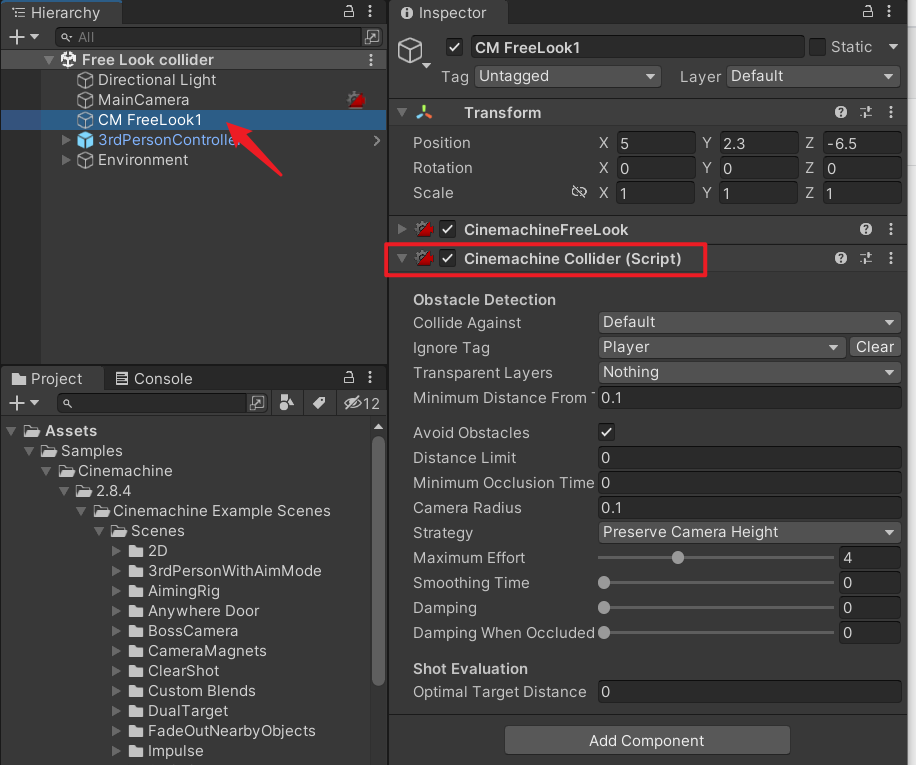
Task: Click the GameObject cube icon in Inspector
Action: click(410, 50)
